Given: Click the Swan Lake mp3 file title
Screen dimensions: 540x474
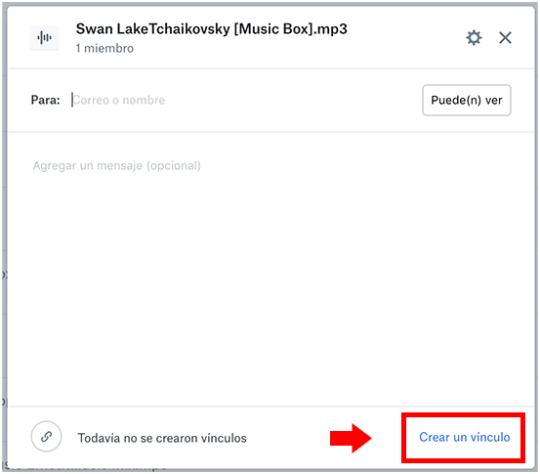Looking at the screenshot, I should click(x=211, y=29).
